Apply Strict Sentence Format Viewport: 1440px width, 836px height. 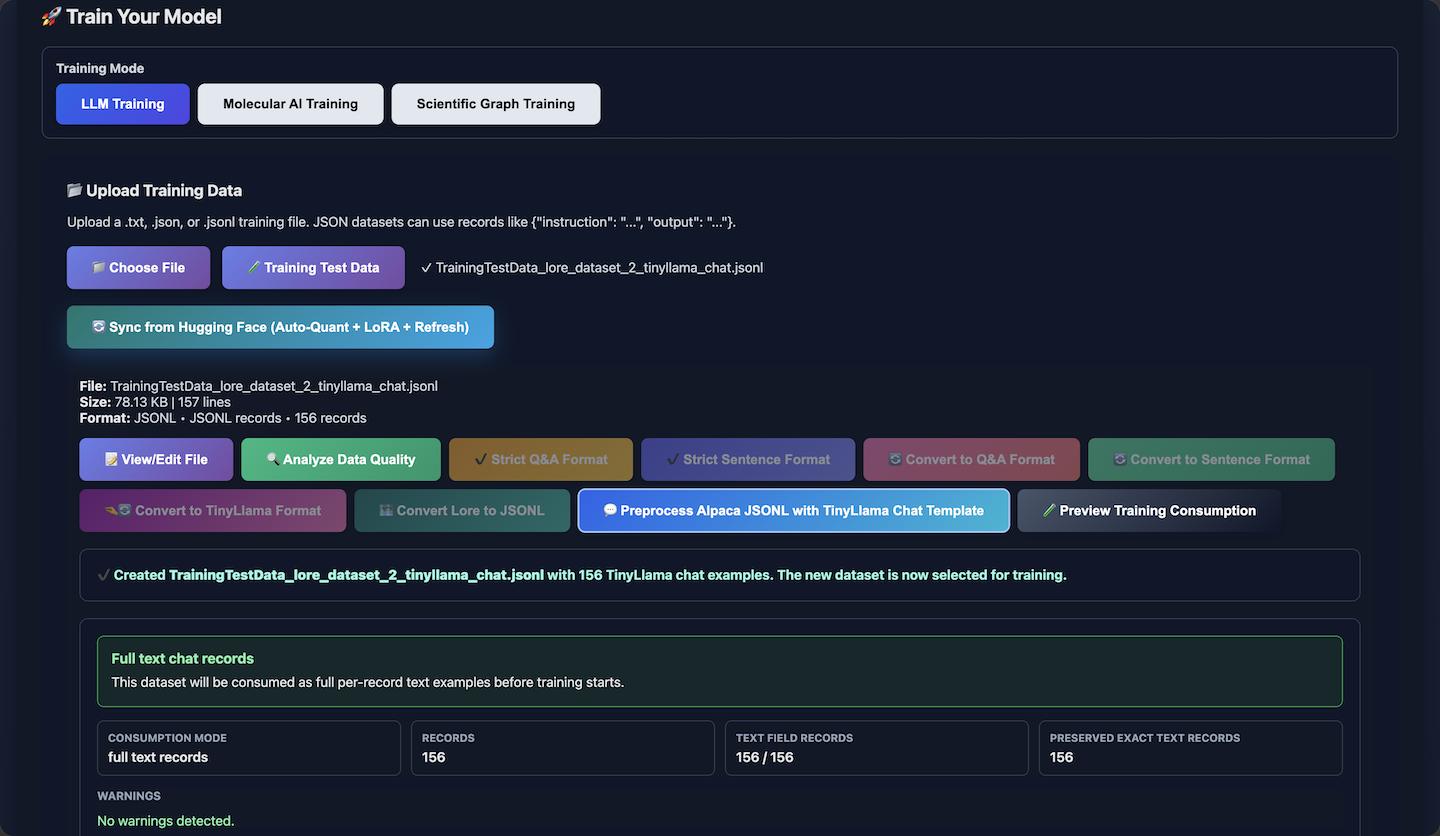coord(748,460)
